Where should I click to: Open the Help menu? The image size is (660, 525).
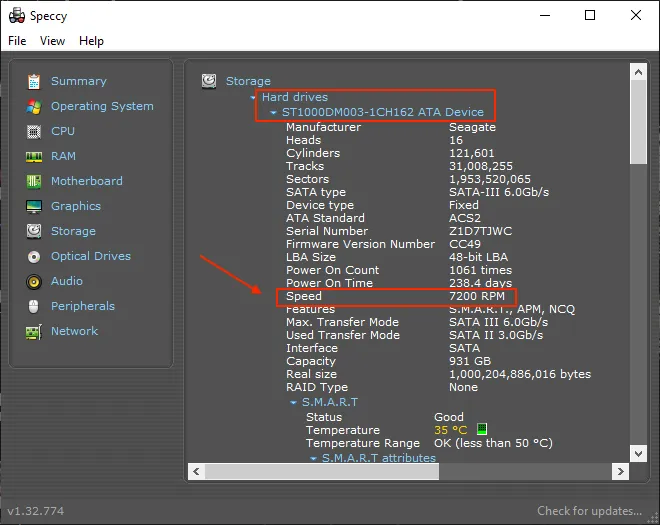91,41
